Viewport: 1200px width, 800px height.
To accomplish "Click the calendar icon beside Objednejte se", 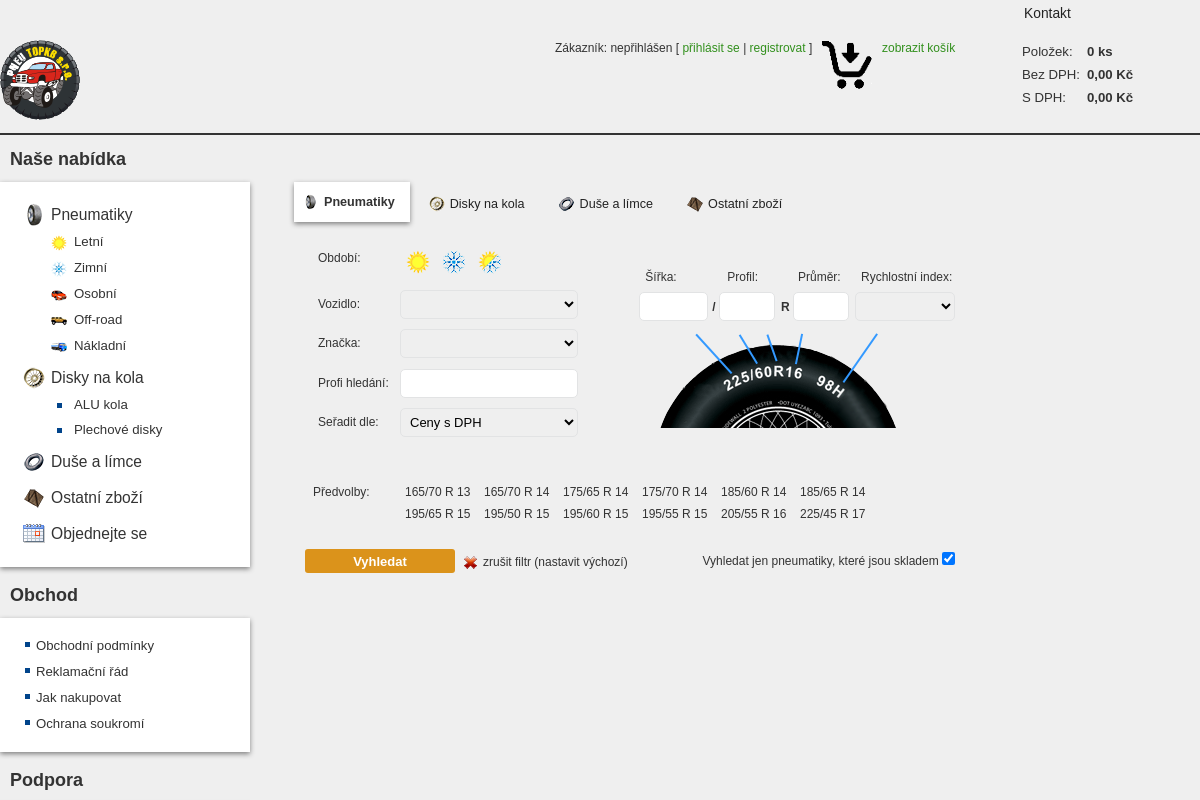I will point(34,533).
